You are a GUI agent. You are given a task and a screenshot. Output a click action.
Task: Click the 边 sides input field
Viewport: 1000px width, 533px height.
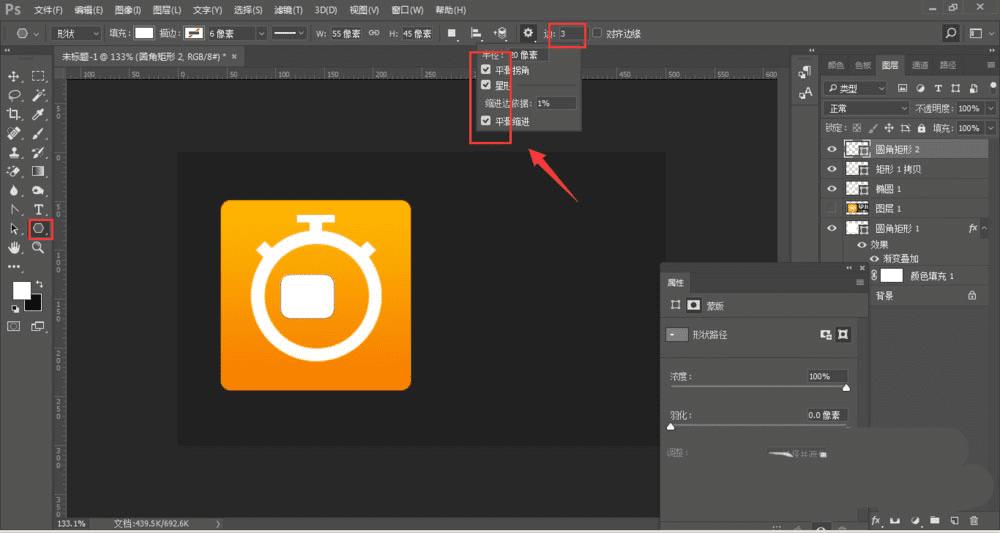coord(570,33)
